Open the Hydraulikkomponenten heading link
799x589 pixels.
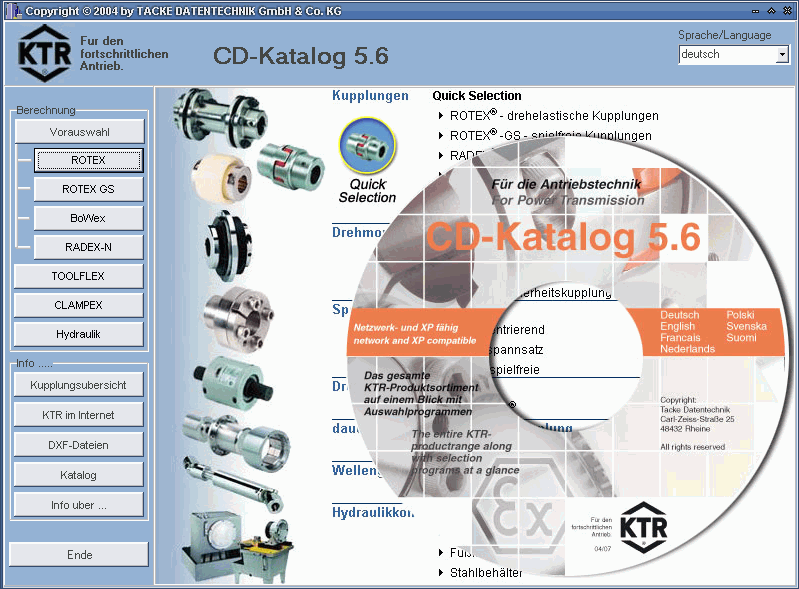(x=373, y=512)
